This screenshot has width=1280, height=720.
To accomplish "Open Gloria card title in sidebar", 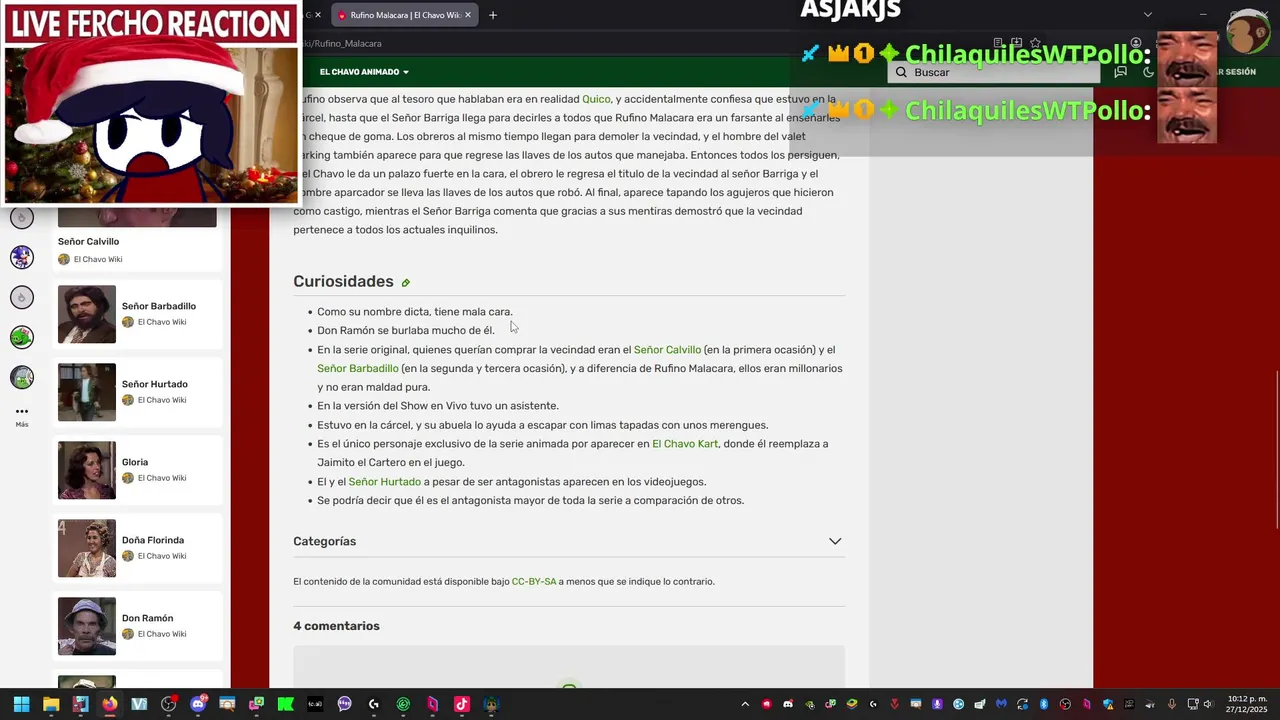I will click(x=135, y=462).
